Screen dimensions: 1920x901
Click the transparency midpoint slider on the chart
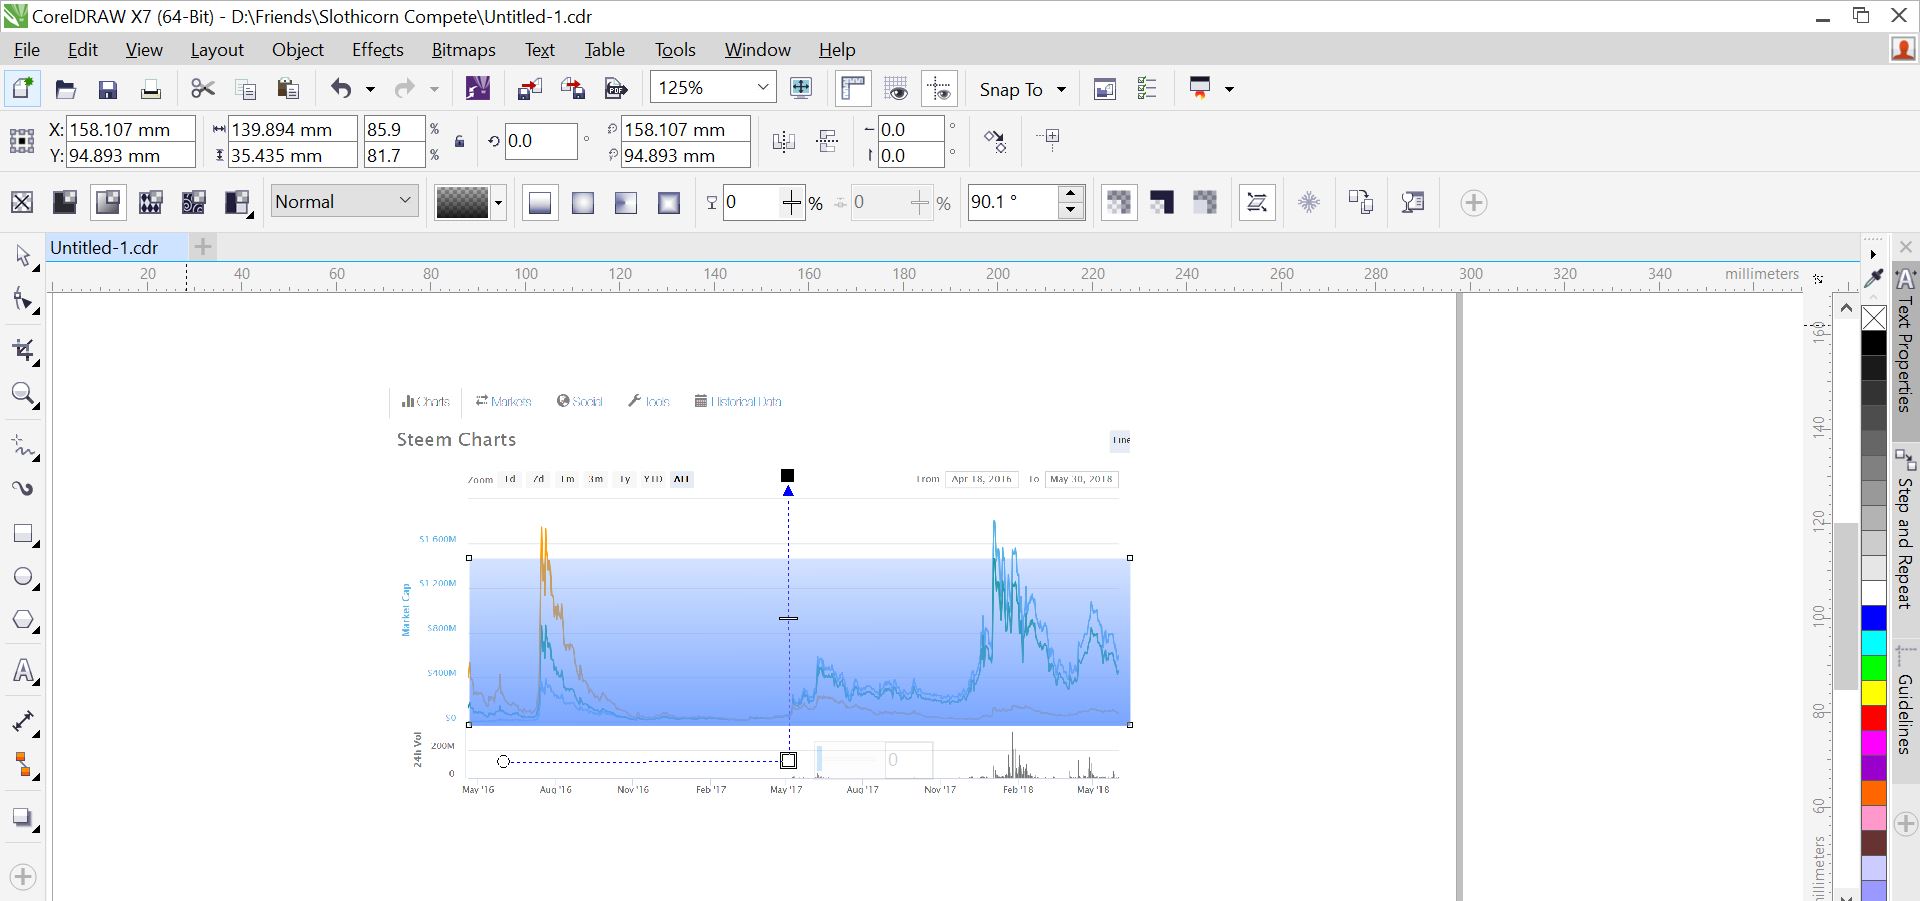coord(788,618)
